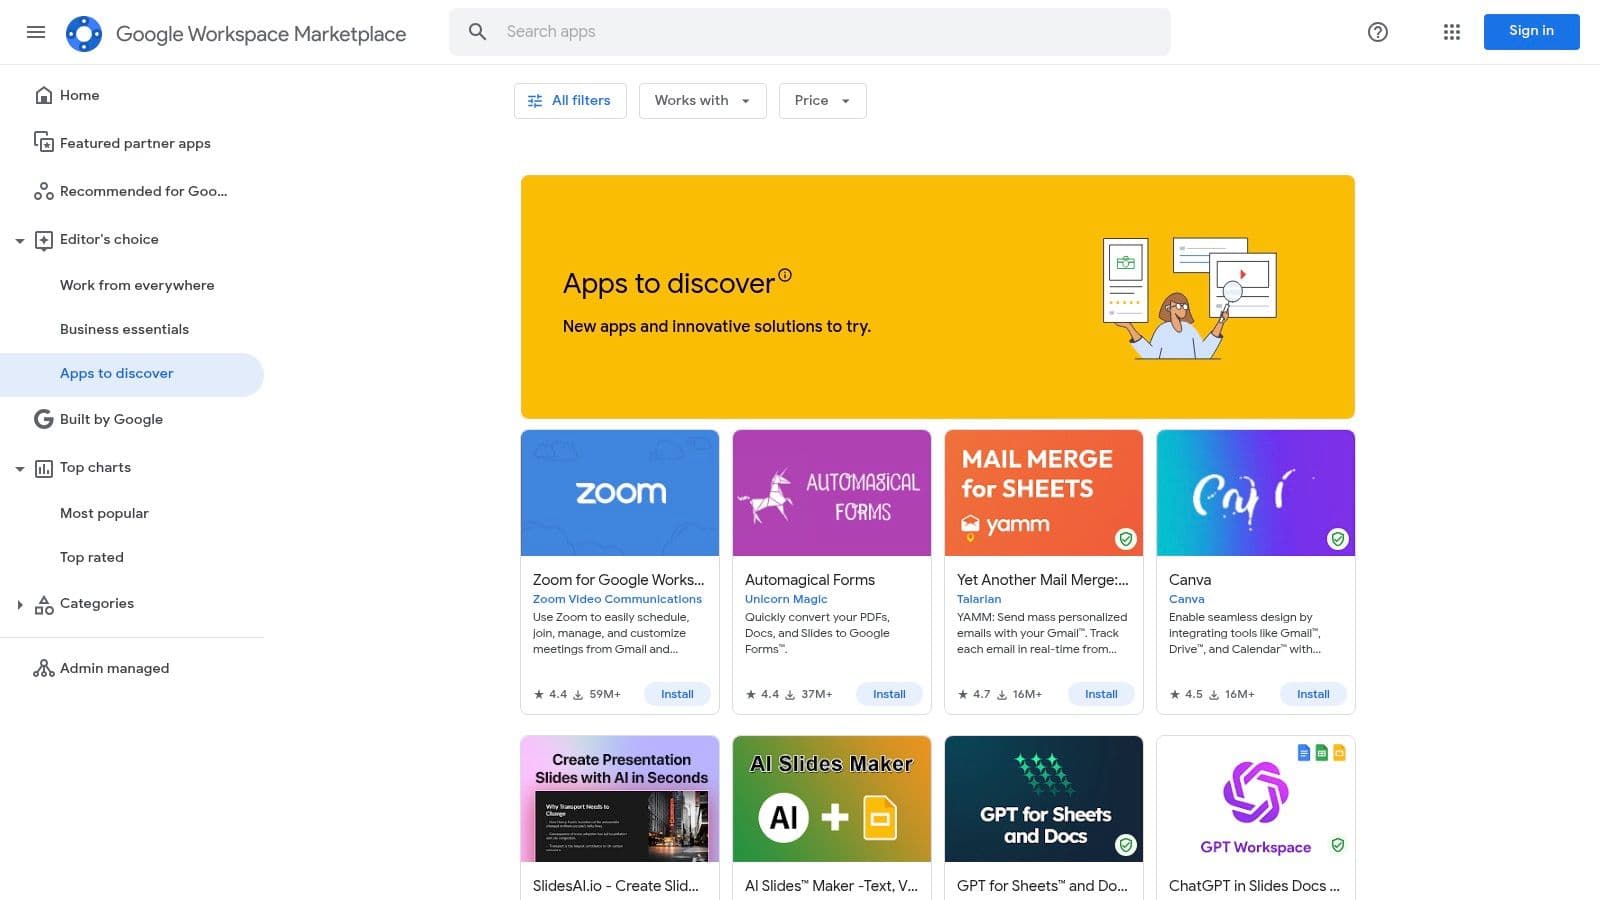Click the search magnifier icon
Viewport: 1600px width, 900px height.
[x=478, y=32]
